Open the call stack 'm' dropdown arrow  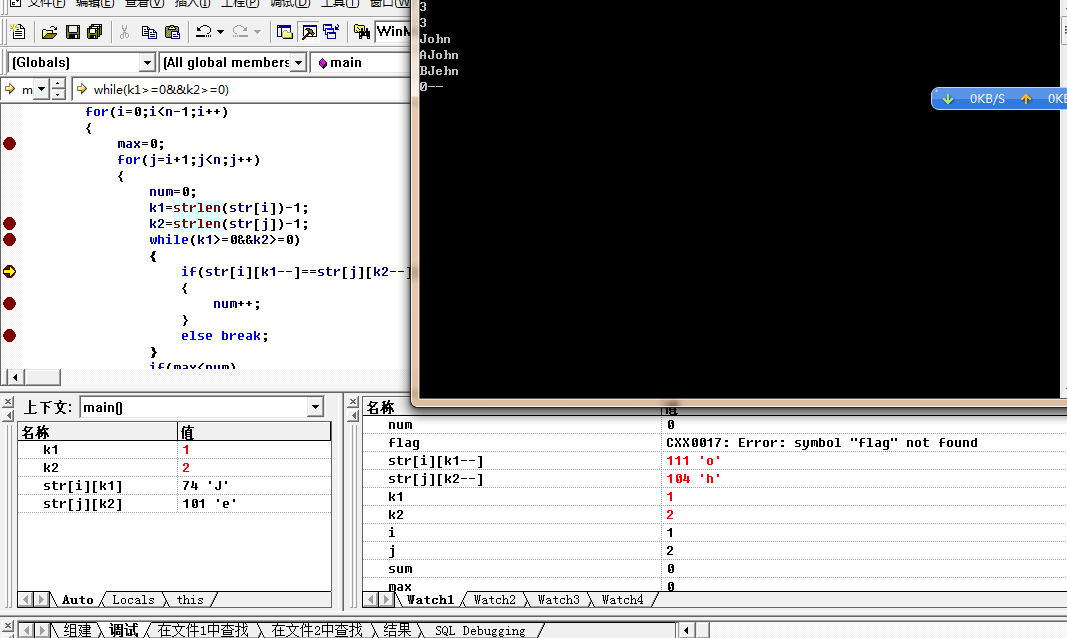[42, 89]
